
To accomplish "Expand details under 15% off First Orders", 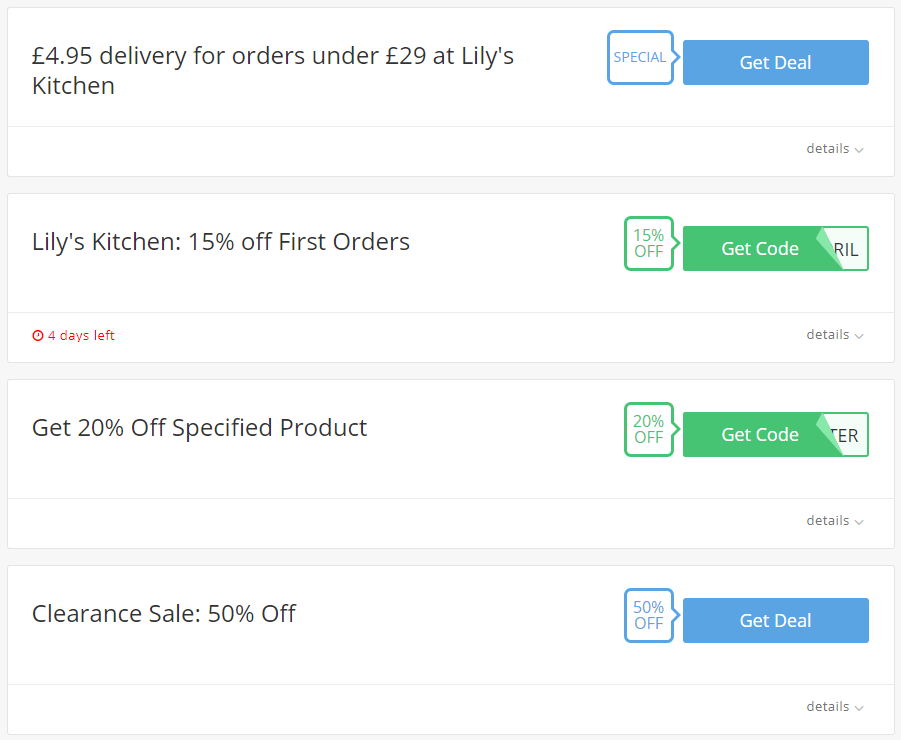I will 835,335.
